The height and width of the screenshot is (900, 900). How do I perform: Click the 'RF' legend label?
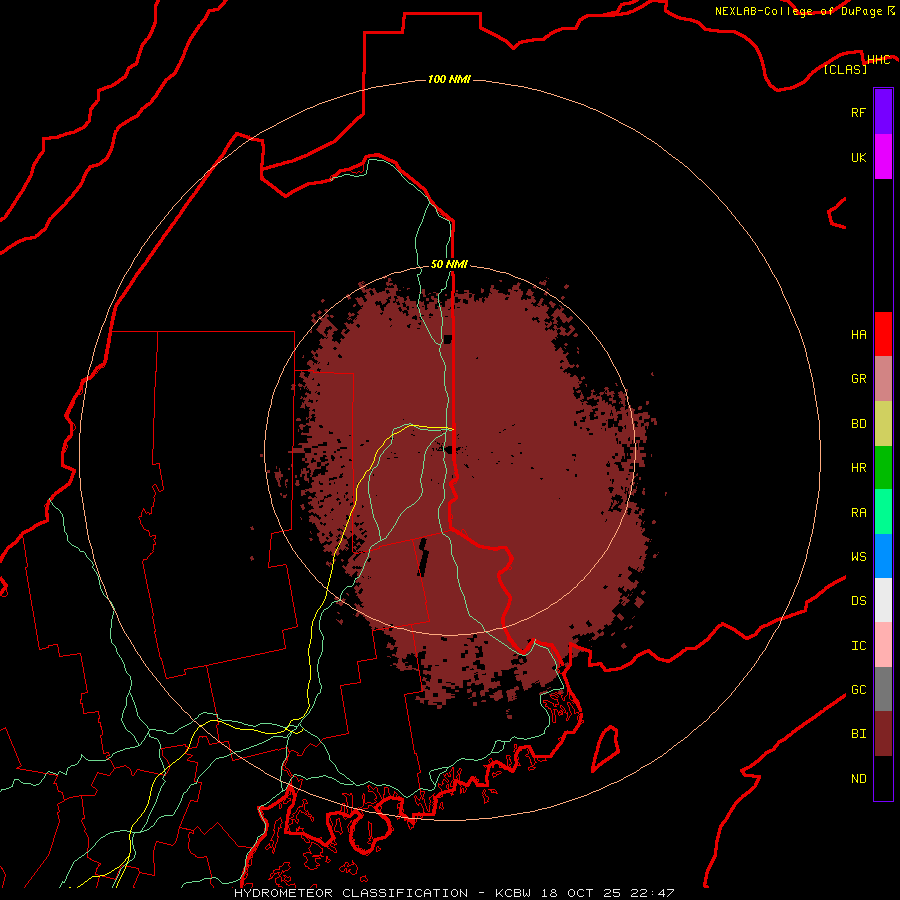click(x=858, y=112)
